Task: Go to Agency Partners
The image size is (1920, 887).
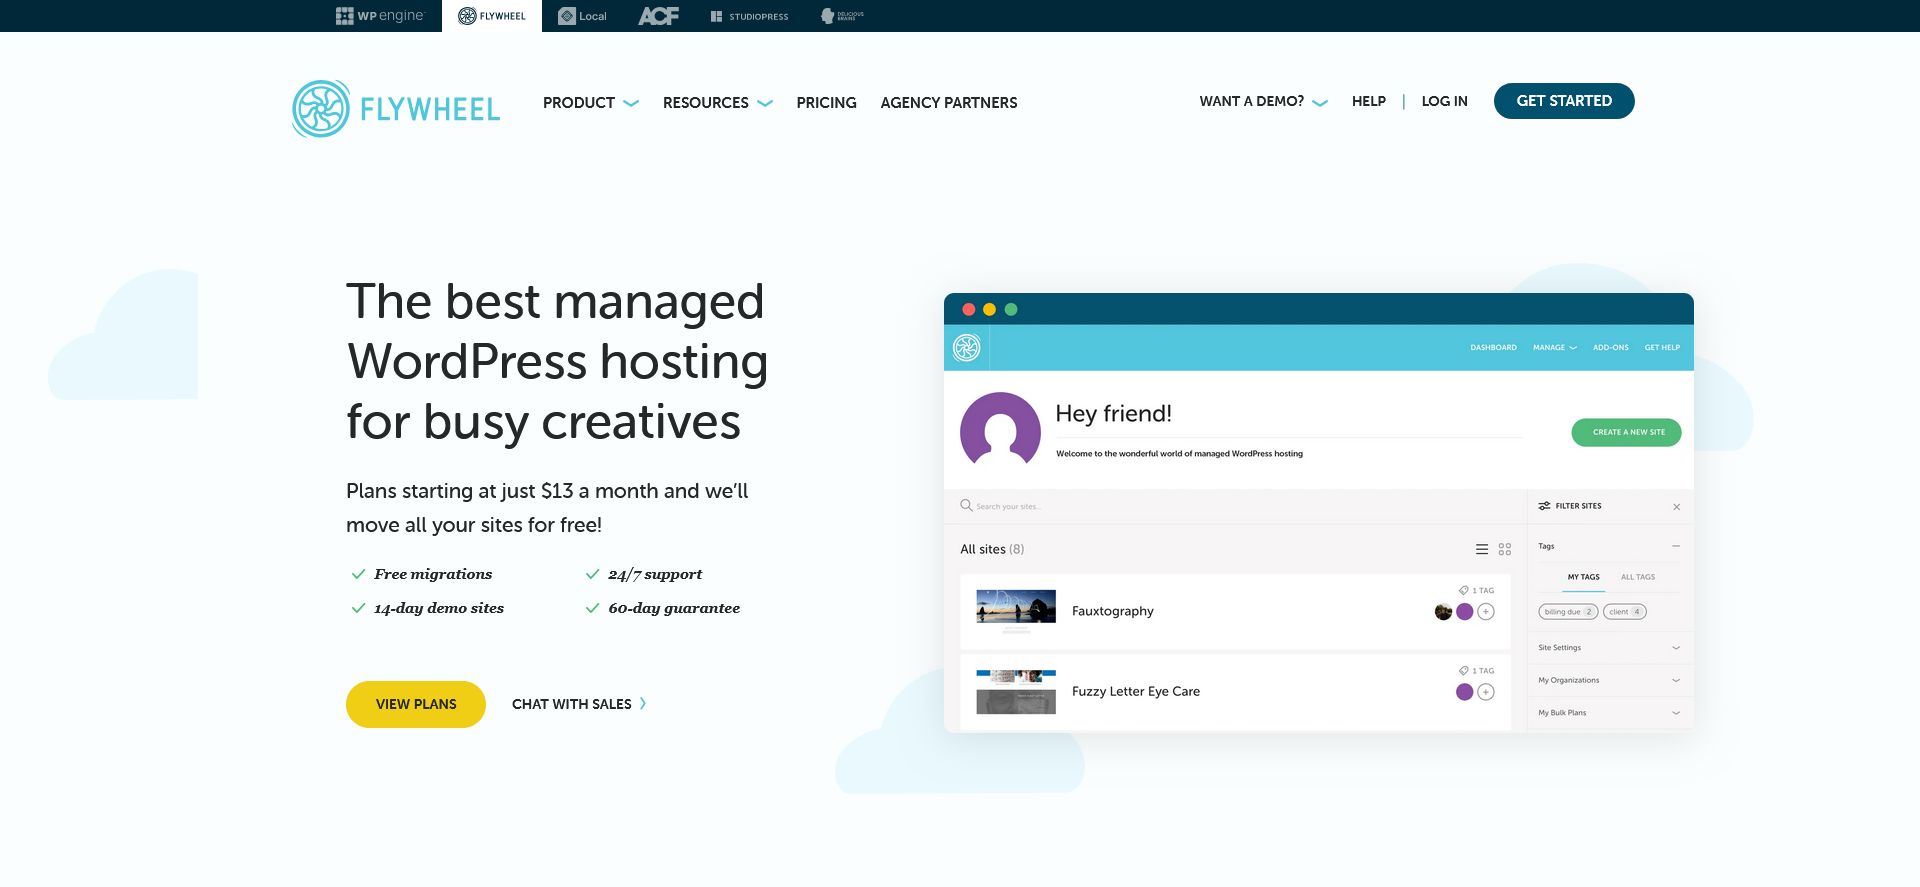Action: (949, 103)
